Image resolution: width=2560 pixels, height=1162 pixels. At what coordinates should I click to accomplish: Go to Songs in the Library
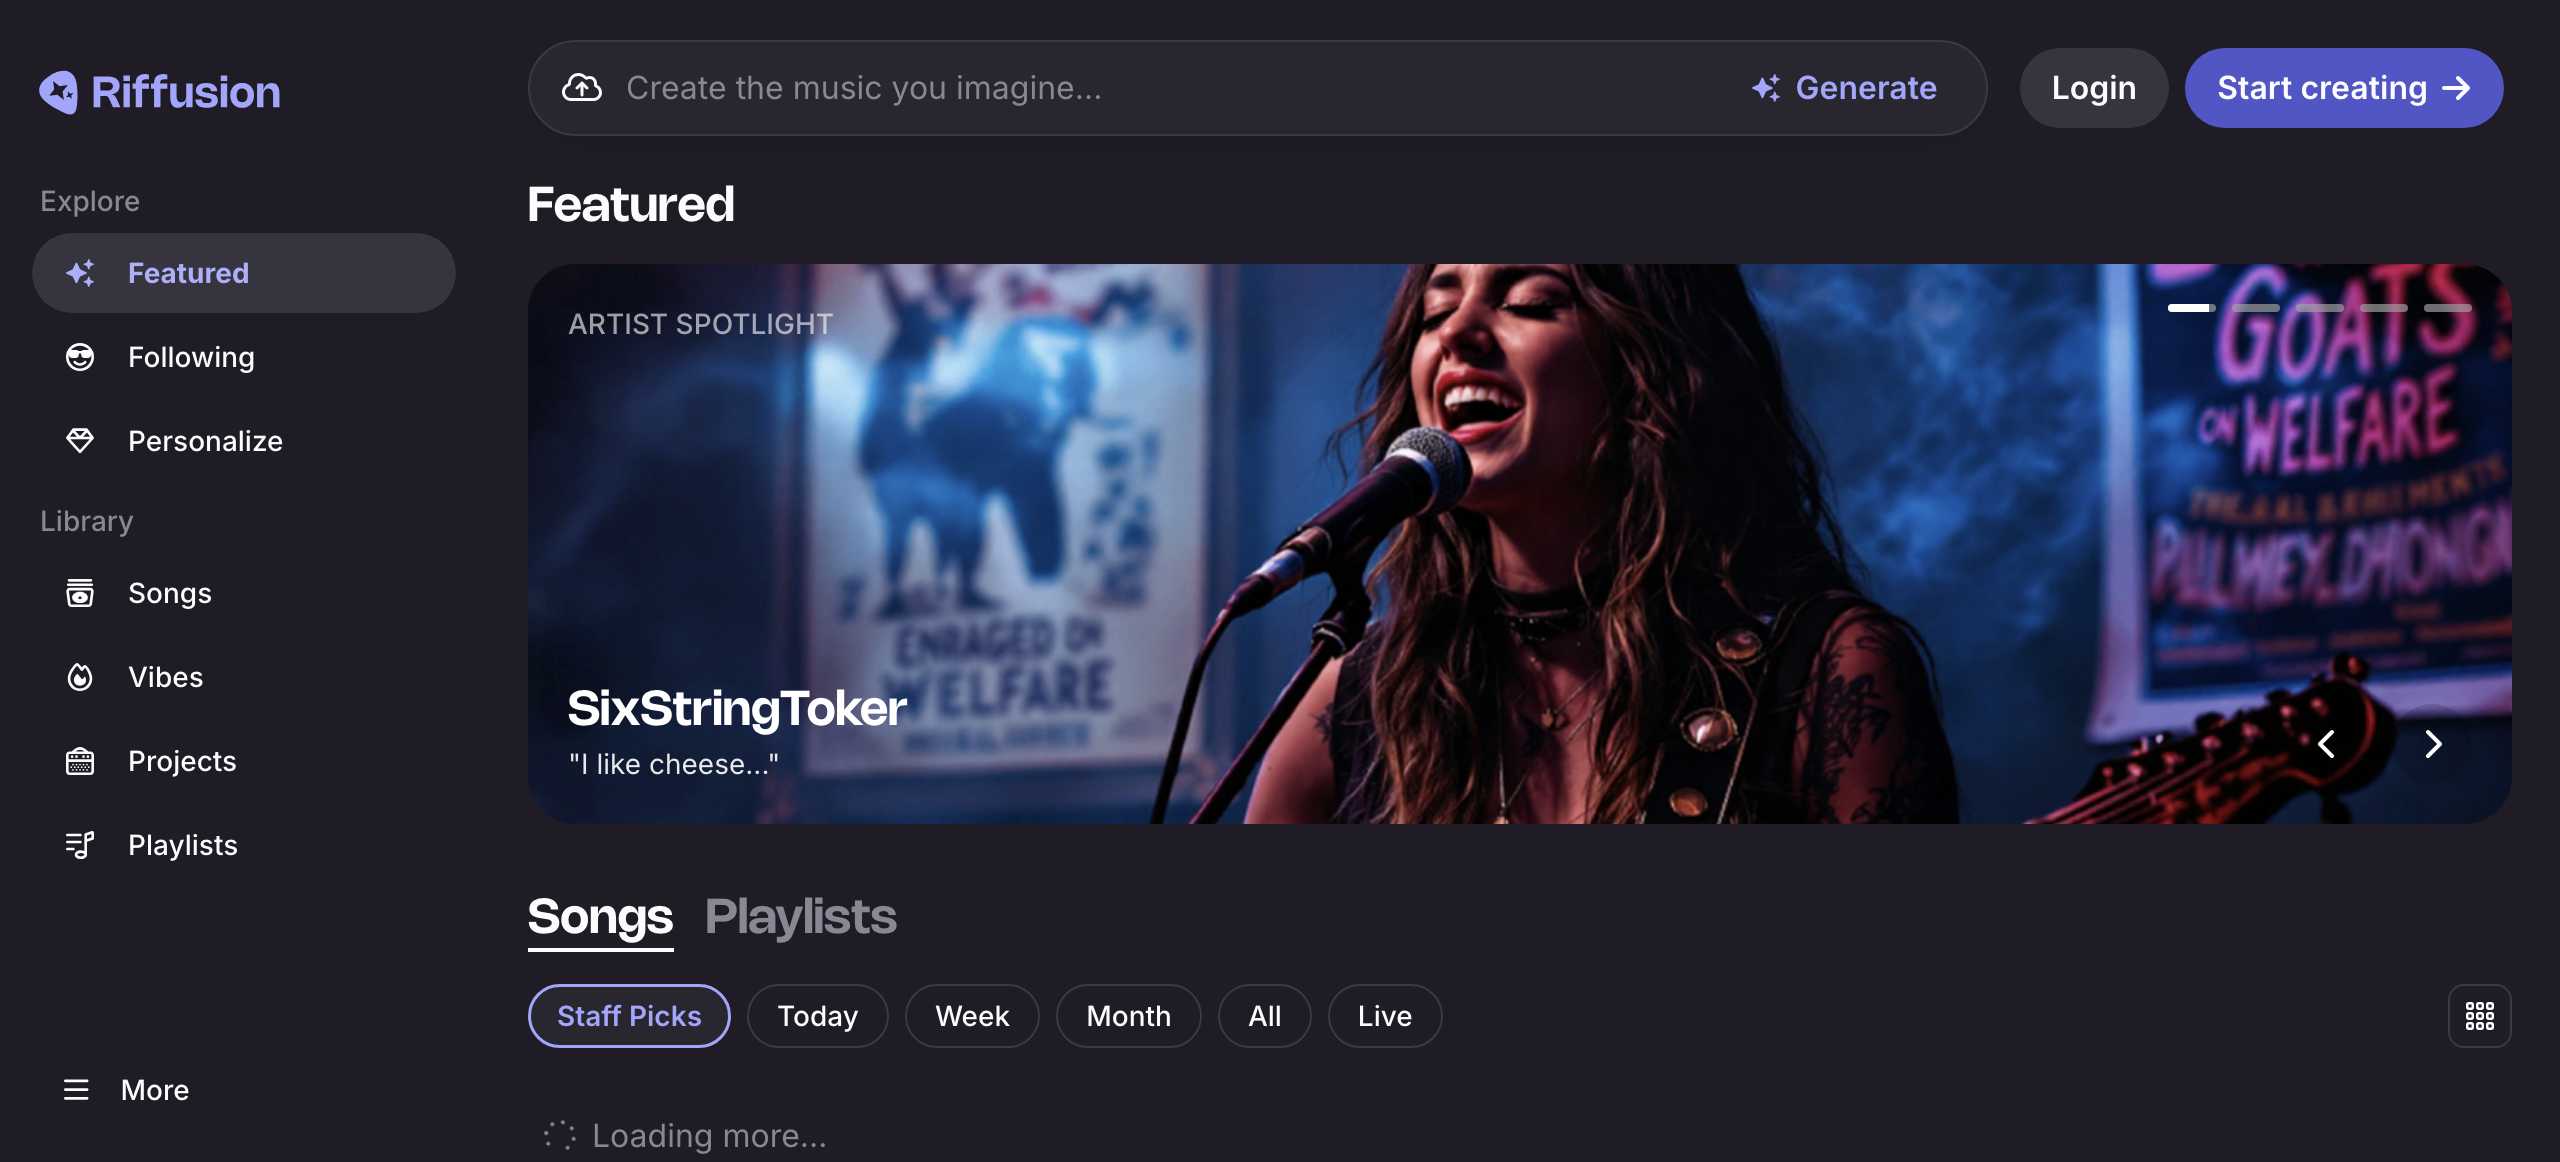pyautogui.click(x=169, y=593)
